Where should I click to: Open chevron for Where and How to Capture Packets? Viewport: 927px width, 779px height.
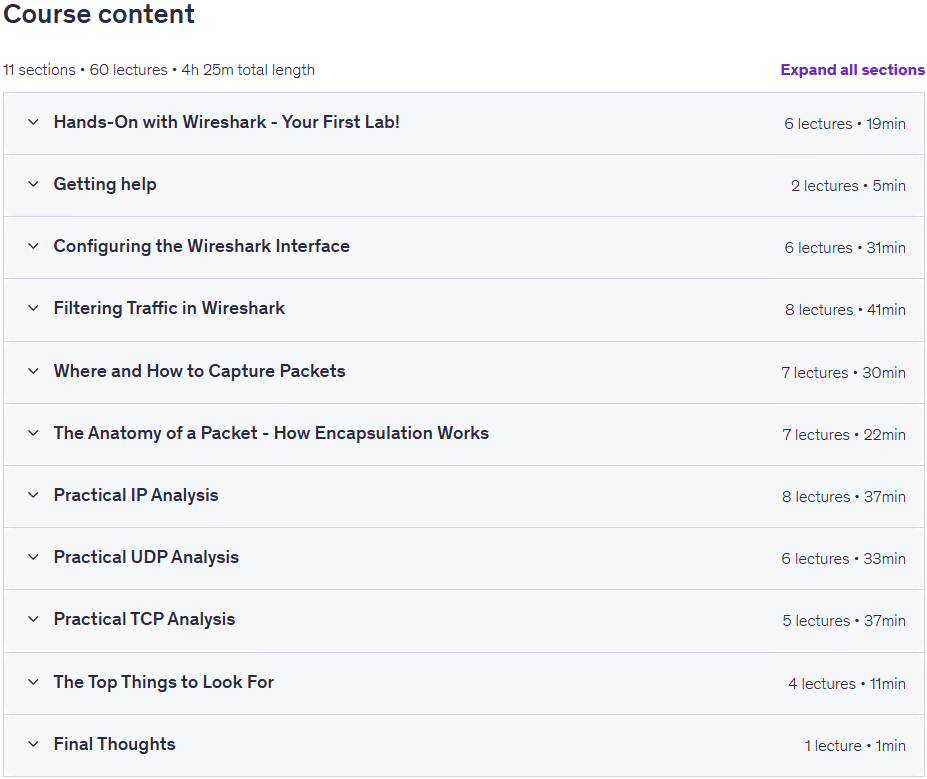(34, 371)
